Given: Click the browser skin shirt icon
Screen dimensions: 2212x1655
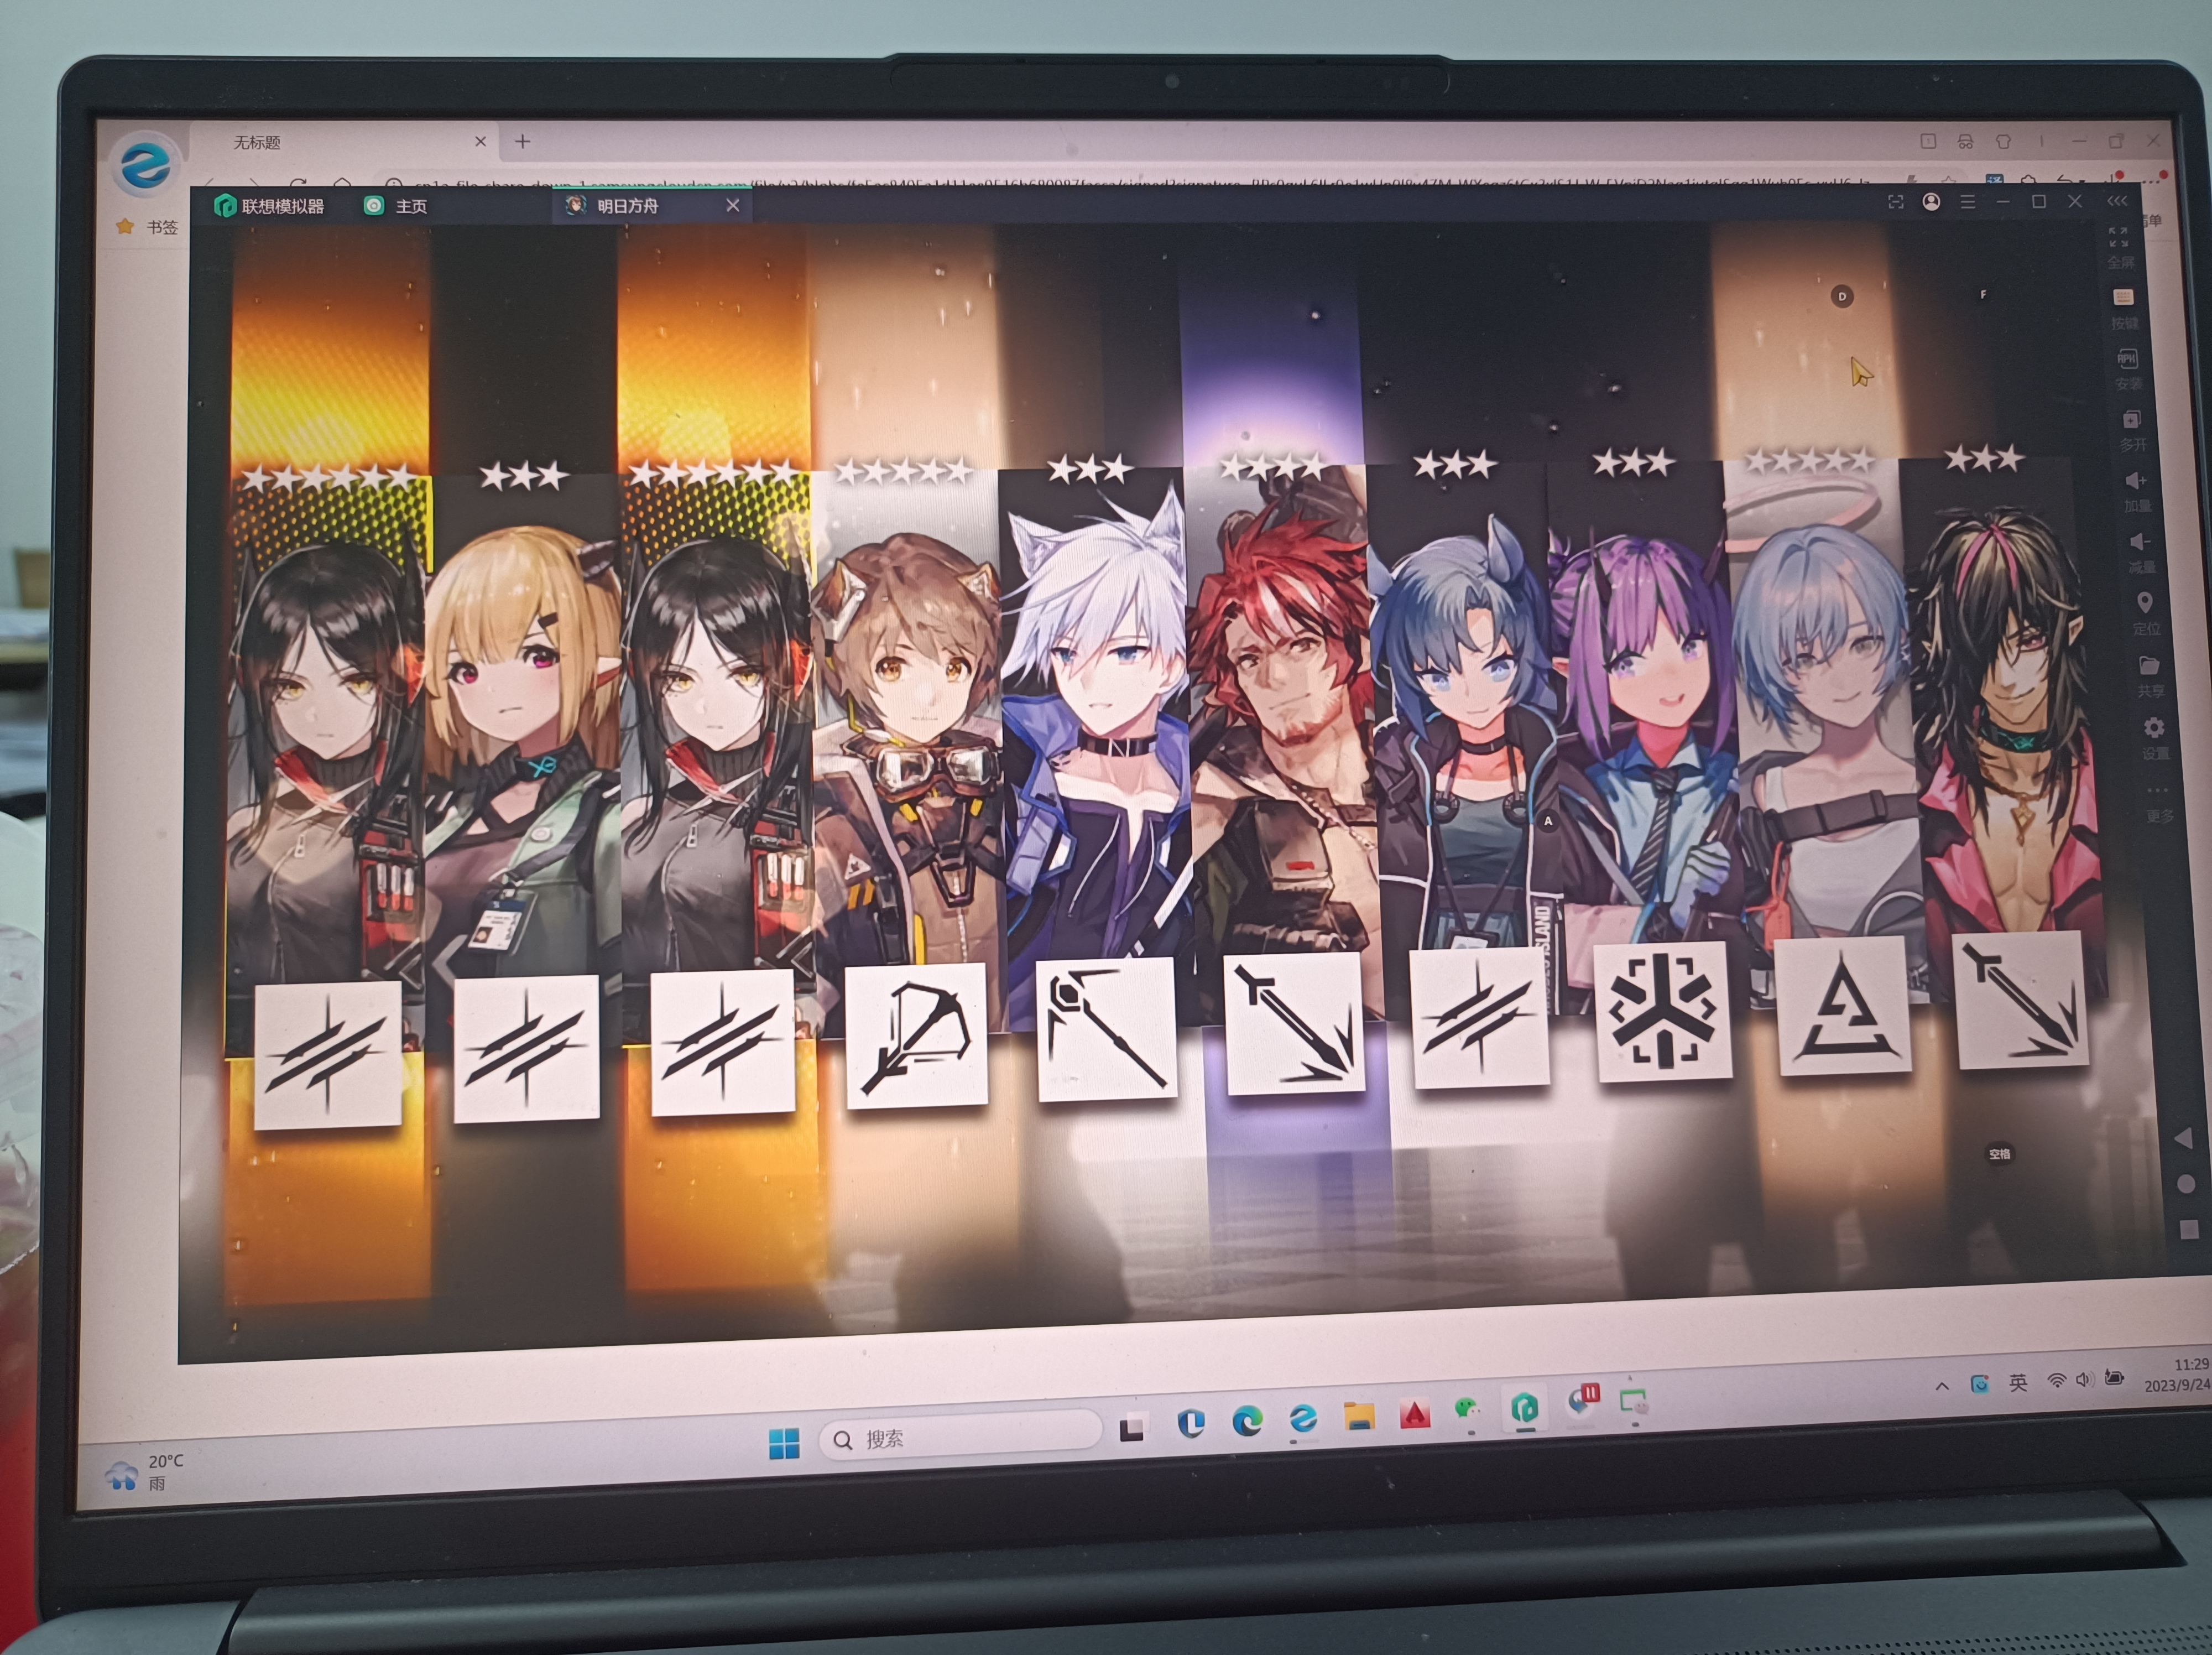Looking at the screenshot, I should 2003,142.
